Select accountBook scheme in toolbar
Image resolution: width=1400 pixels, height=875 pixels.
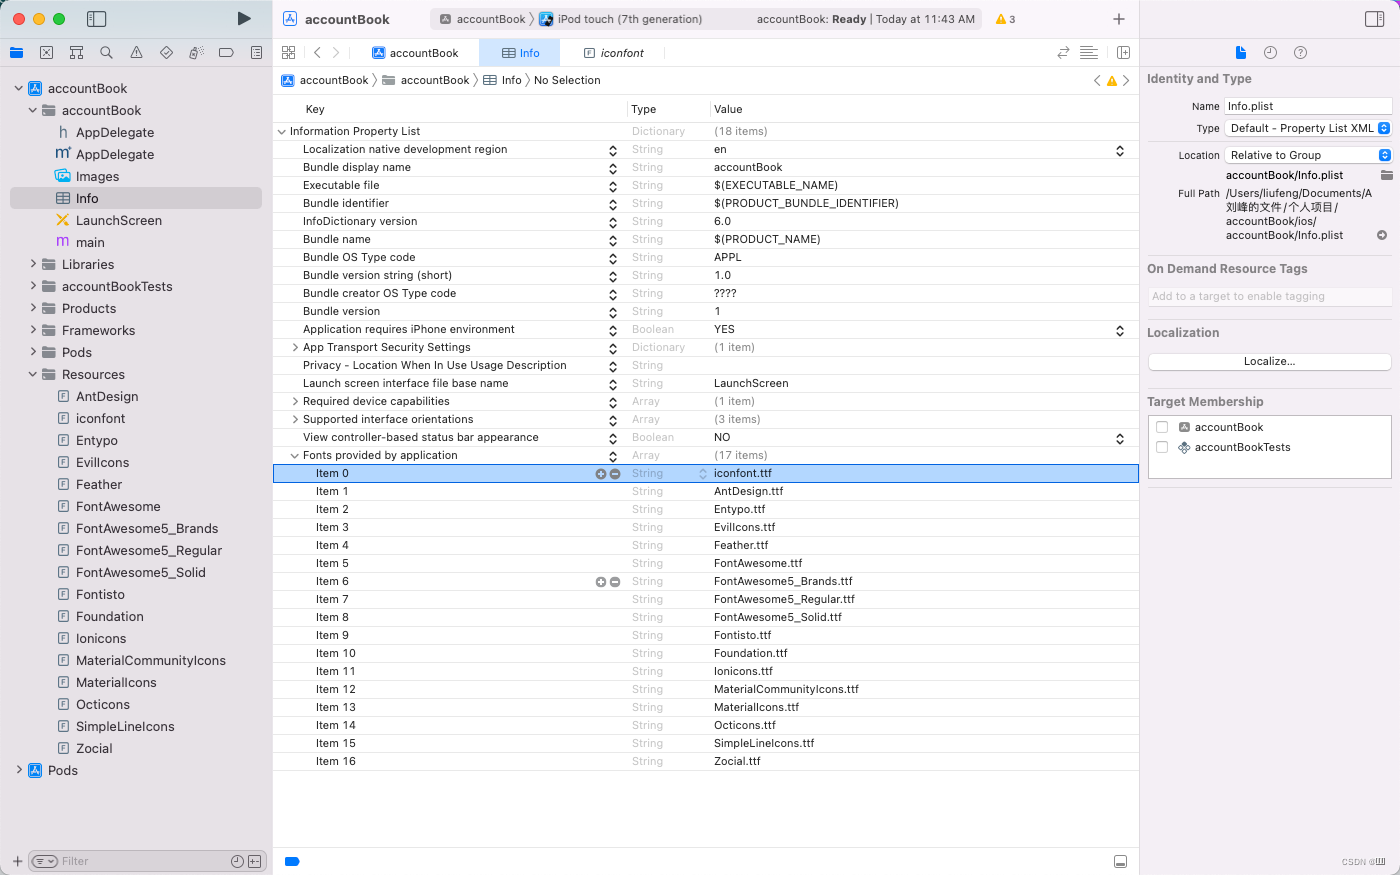483,19
